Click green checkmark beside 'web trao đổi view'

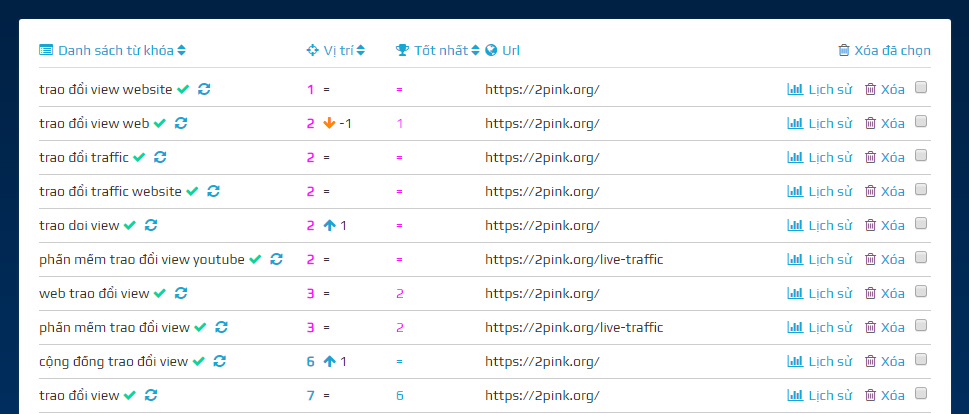[x=160, y=294]
